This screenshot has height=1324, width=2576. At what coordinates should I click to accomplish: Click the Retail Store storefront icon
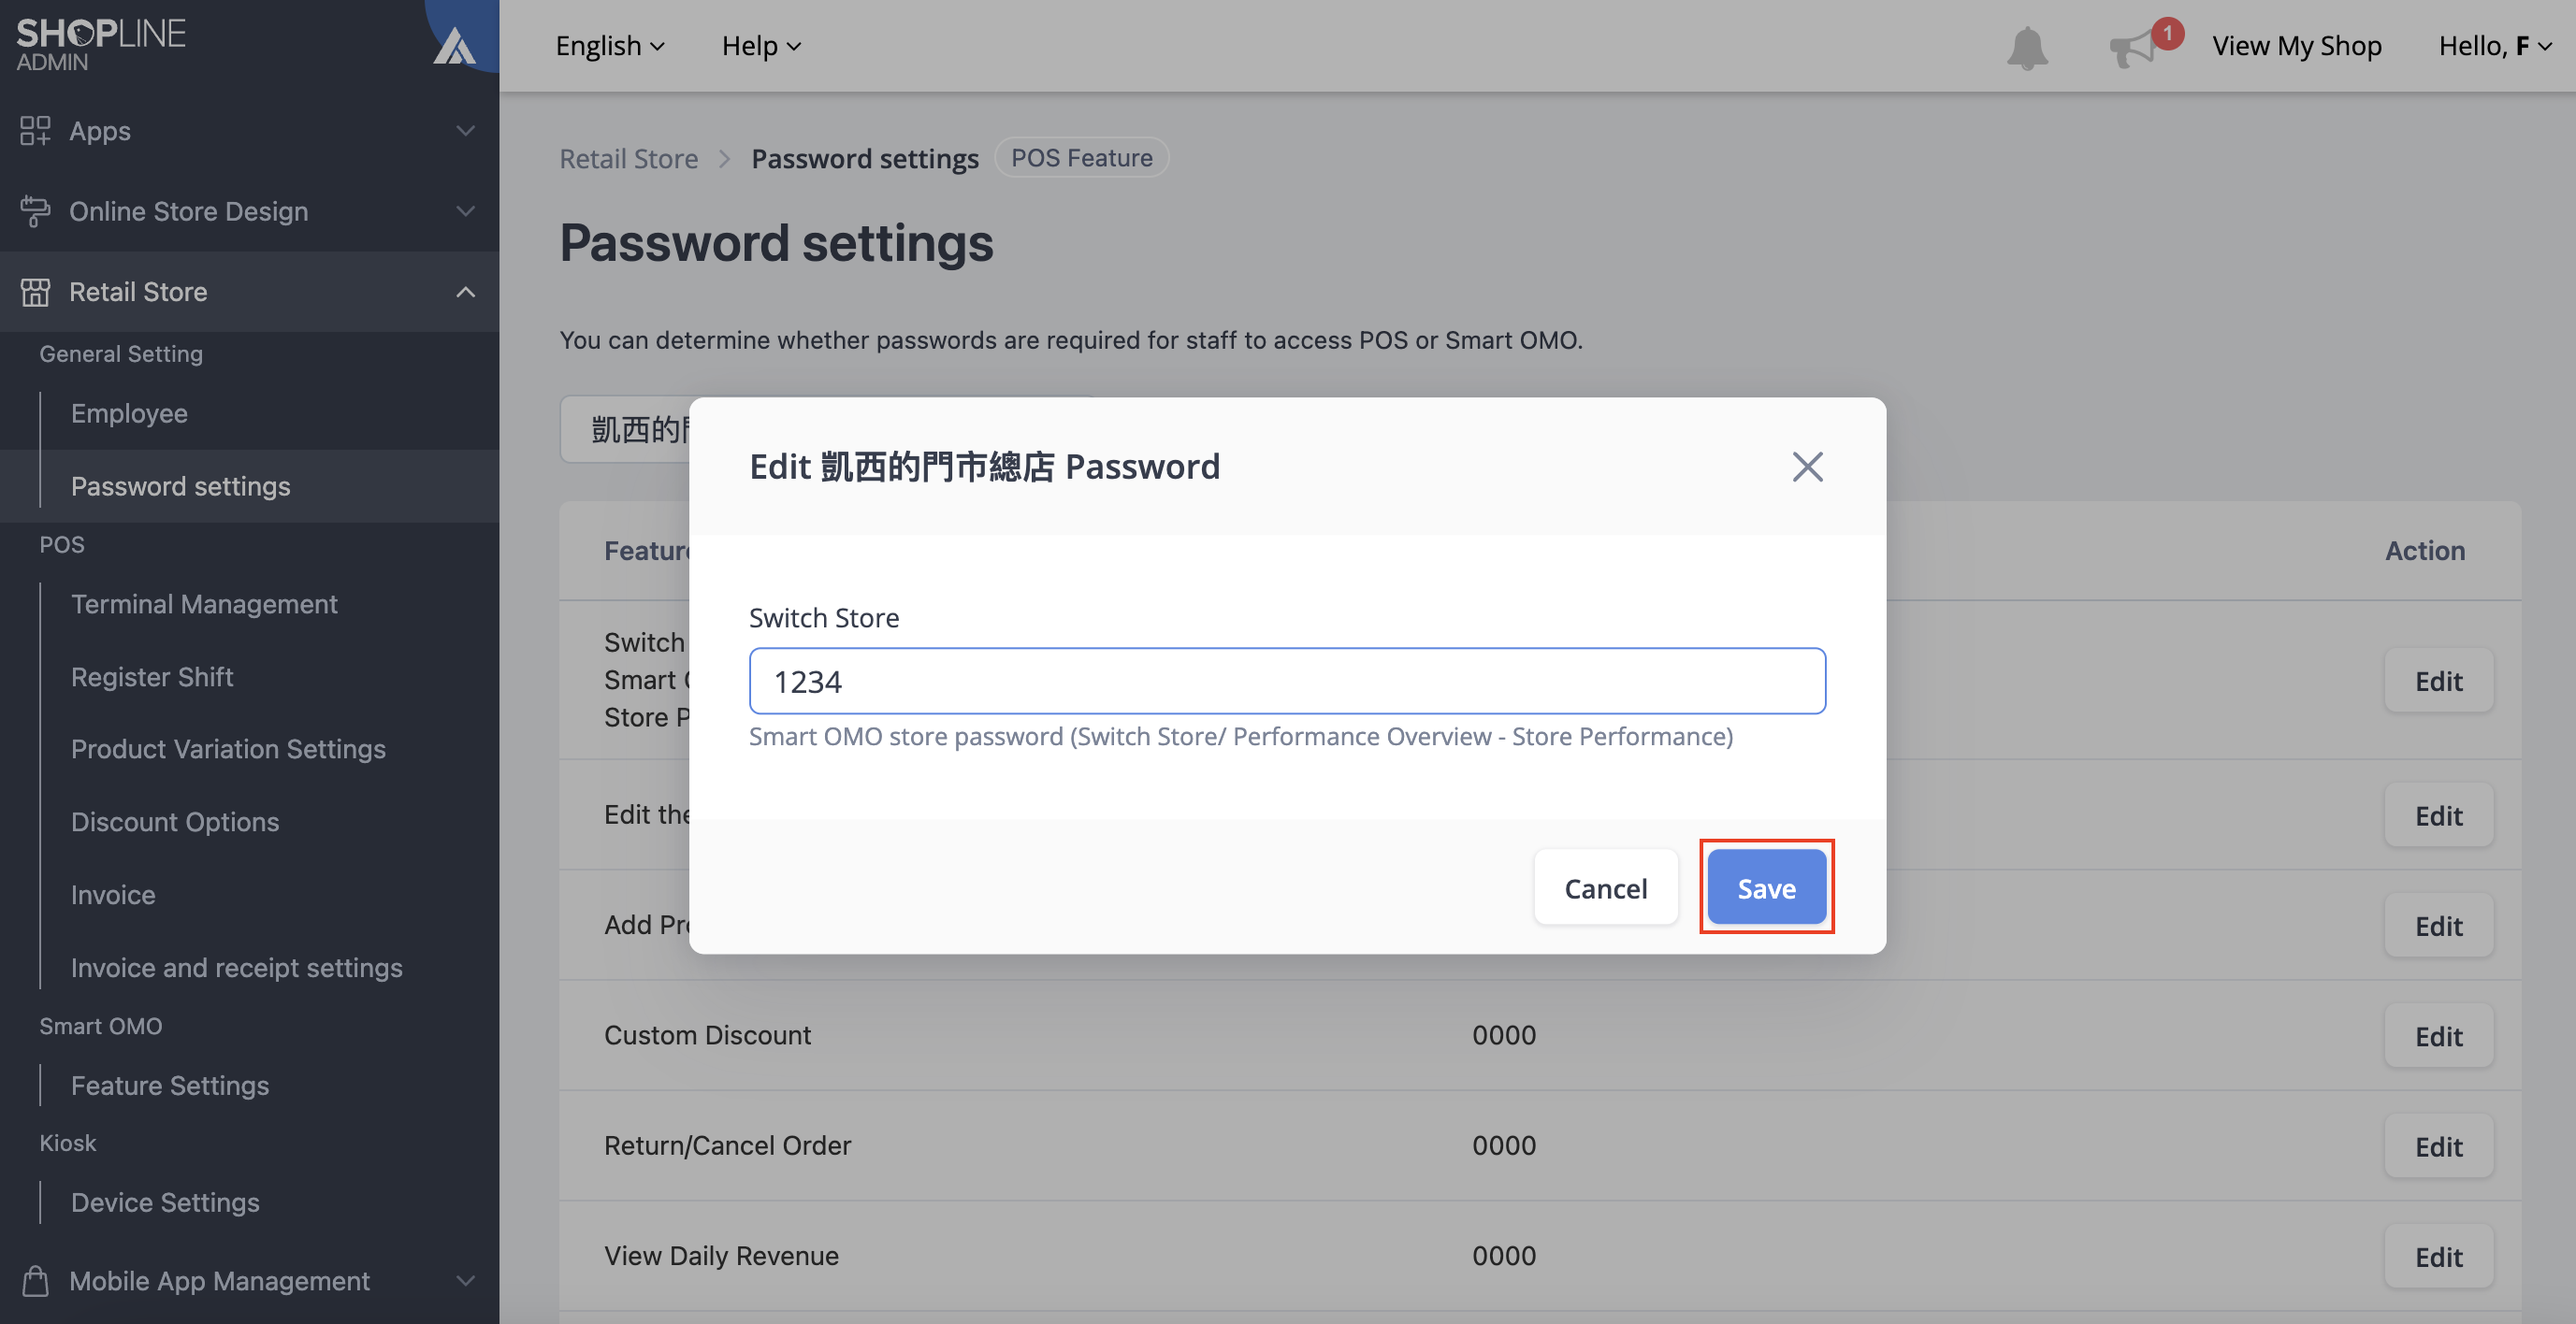[35, 292]
